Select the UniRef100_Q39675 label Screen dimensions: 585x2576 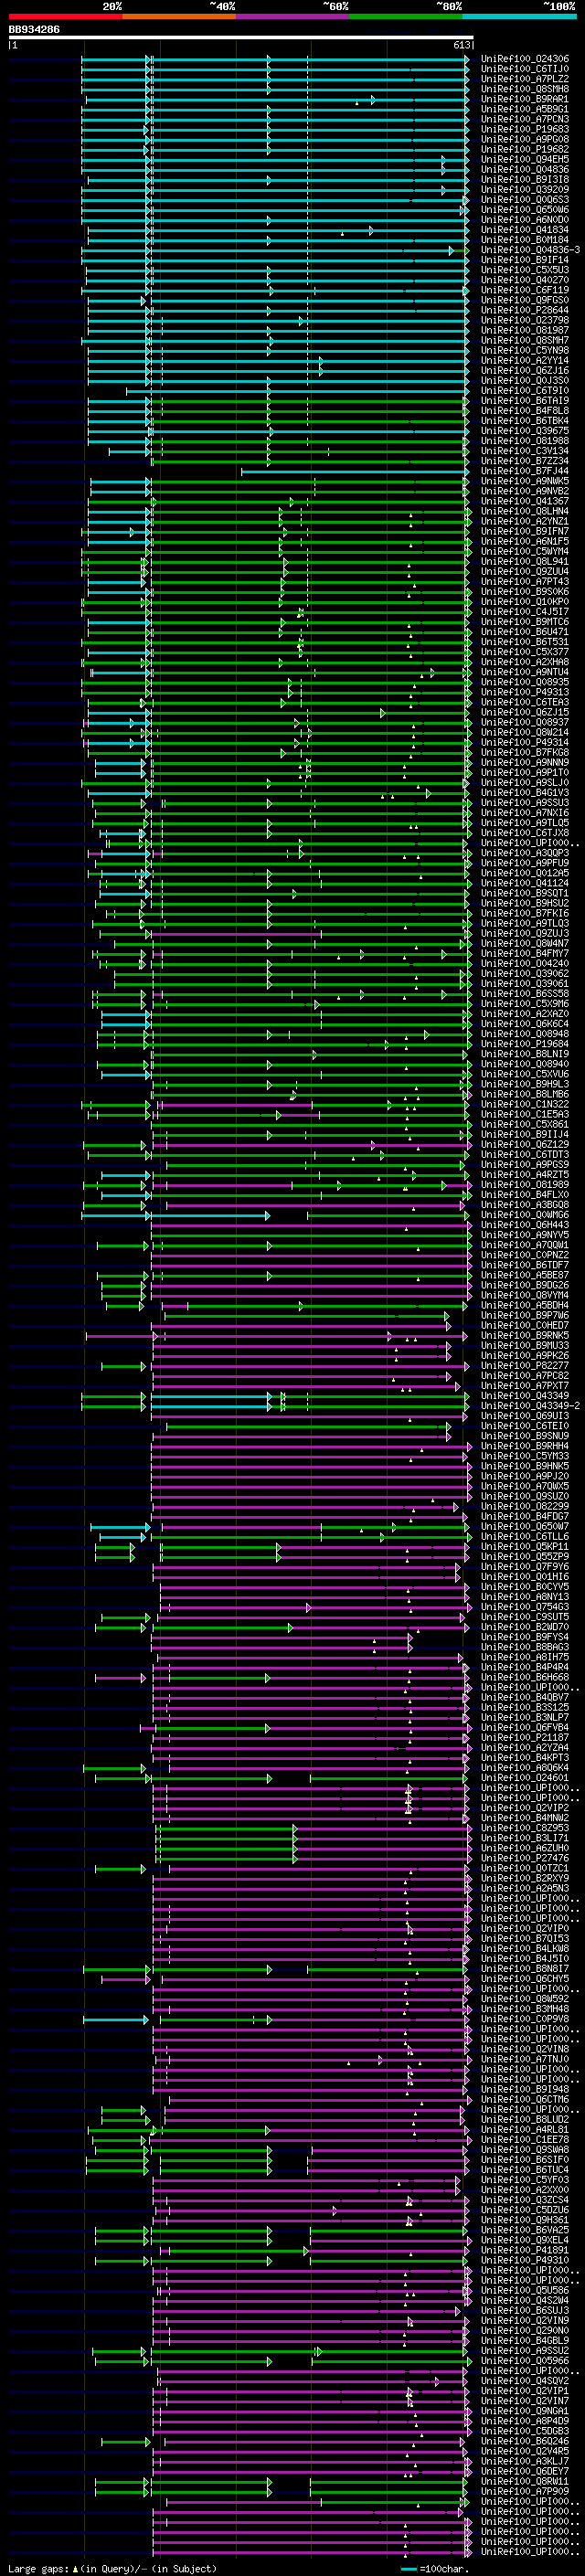point(525,430)
